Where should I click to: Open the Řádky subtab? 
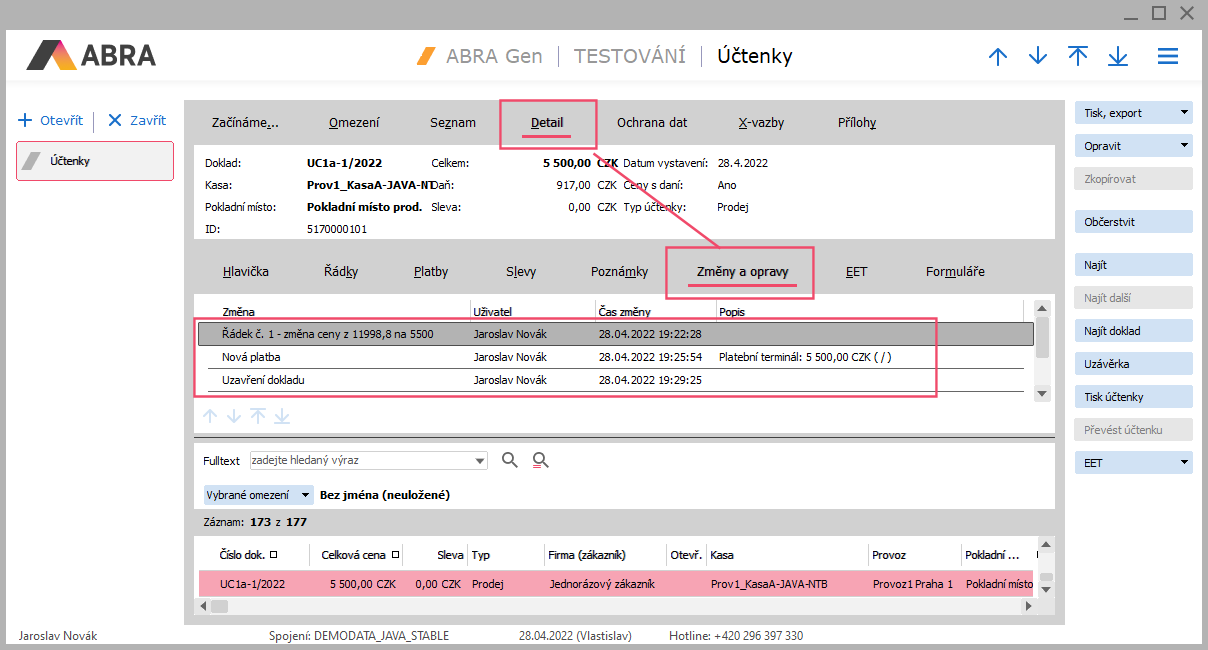point(341,272)
